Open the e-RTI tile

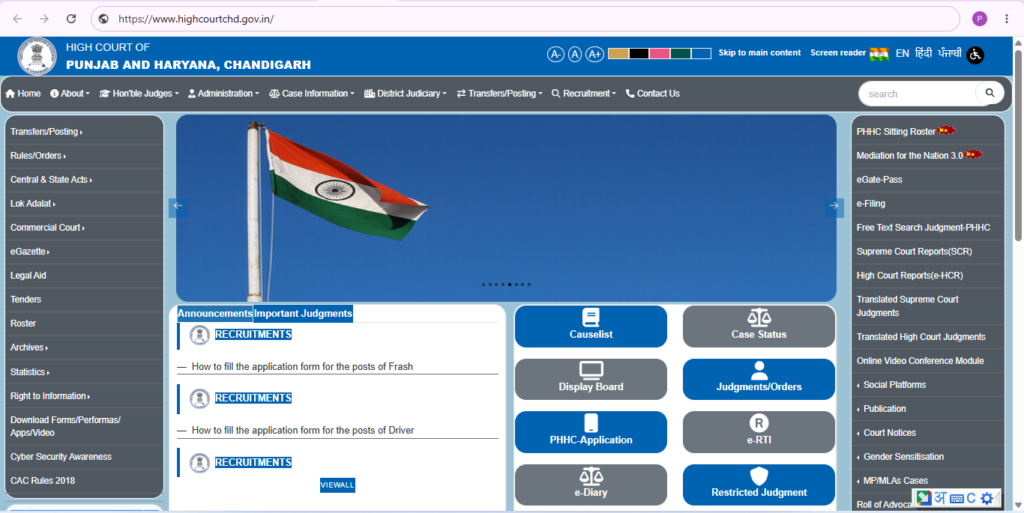(759, 432)
